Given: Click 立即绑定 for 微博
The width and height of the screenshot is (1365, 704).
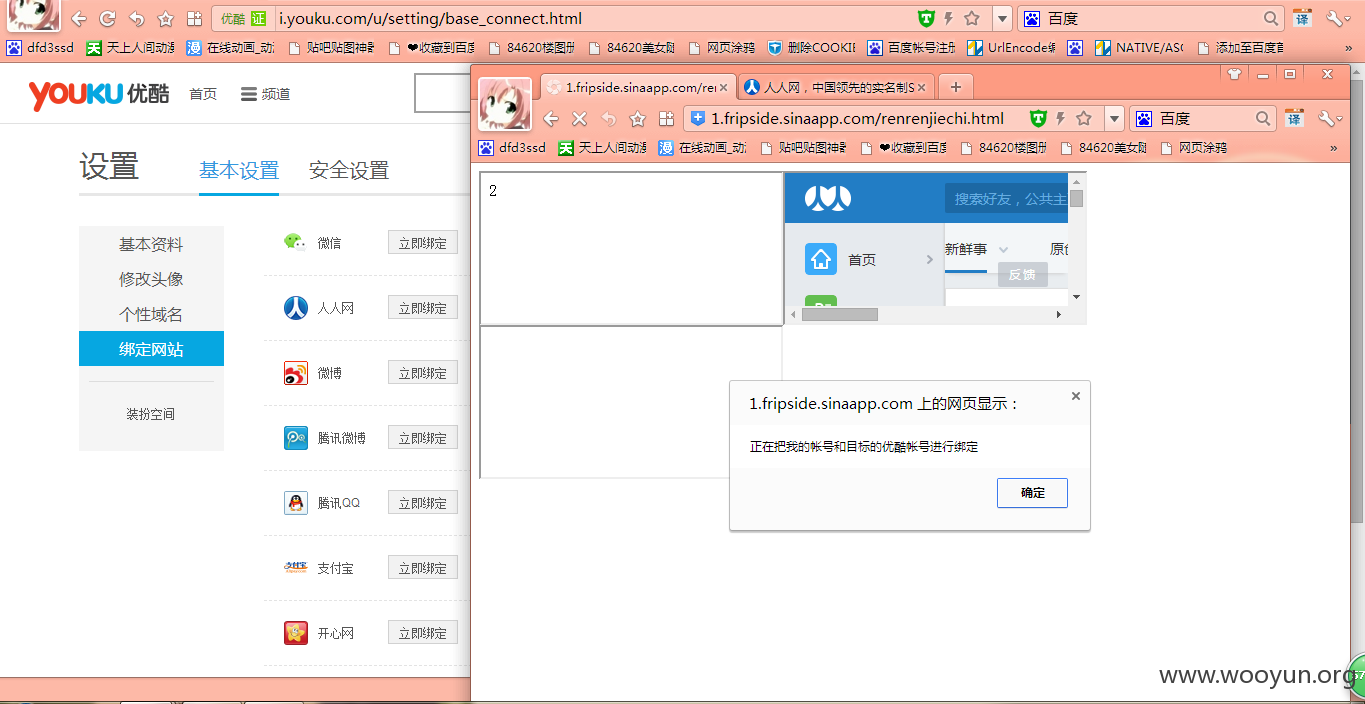Looking at the screenshot, I should 422,373.
